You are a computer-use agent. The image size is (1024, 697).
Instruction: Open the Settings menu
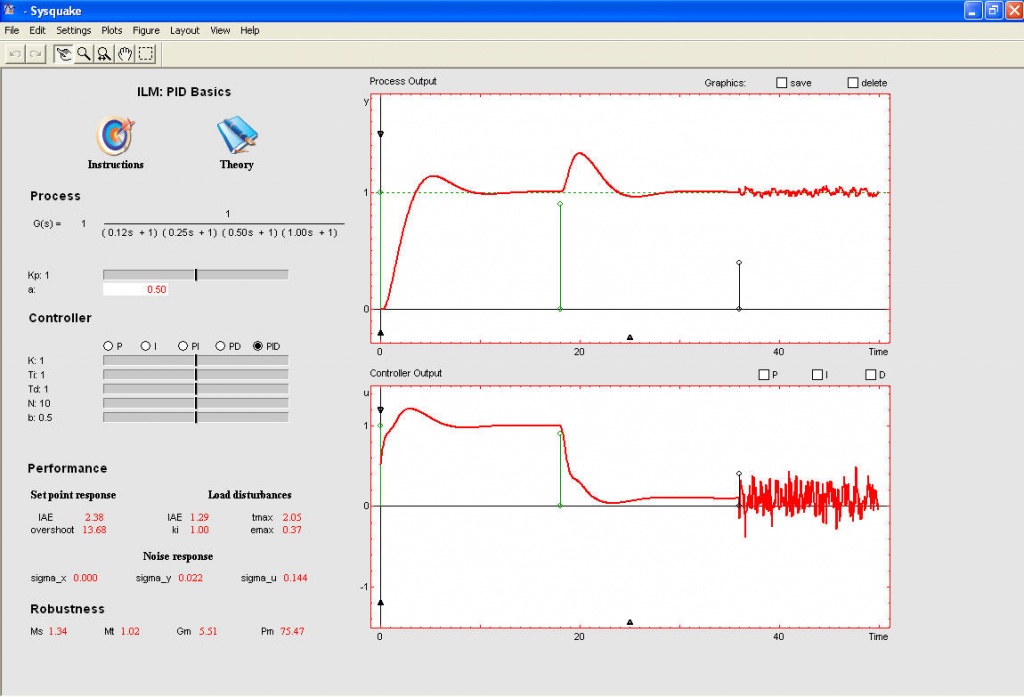click(73, 30)
